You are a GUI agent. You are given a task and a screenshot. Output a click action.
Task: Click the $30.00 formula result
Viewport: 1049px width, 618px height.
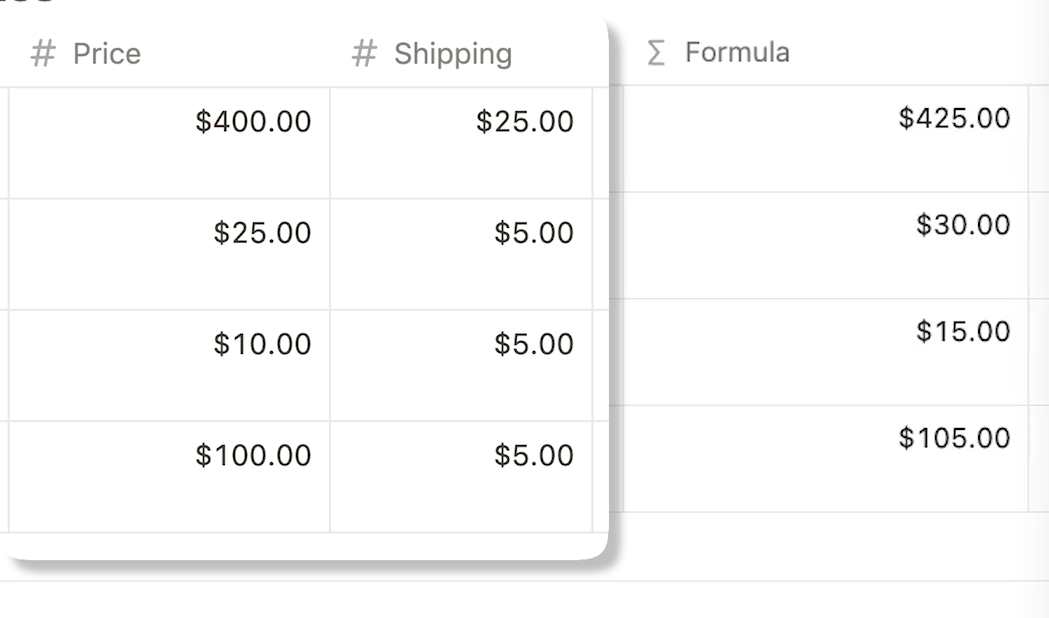point(963,225)
